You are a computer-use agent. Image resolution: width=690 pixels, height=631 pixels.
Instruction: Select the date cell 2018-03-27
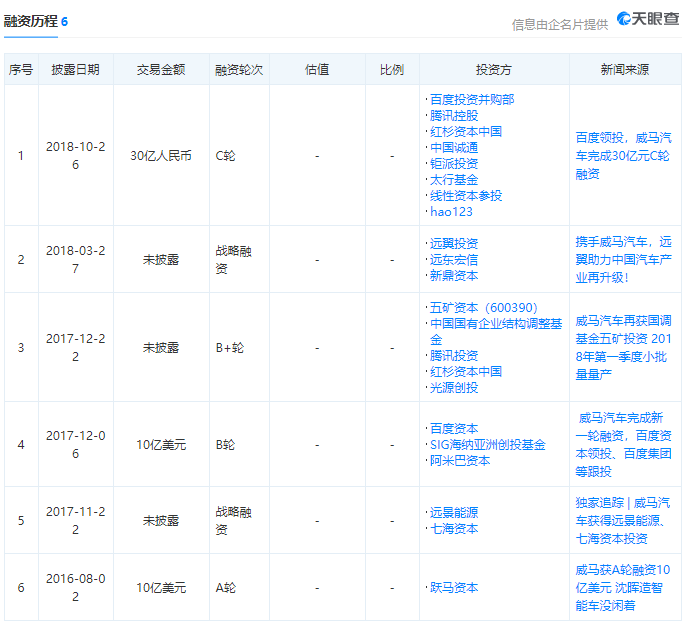[x=75, y=259]
